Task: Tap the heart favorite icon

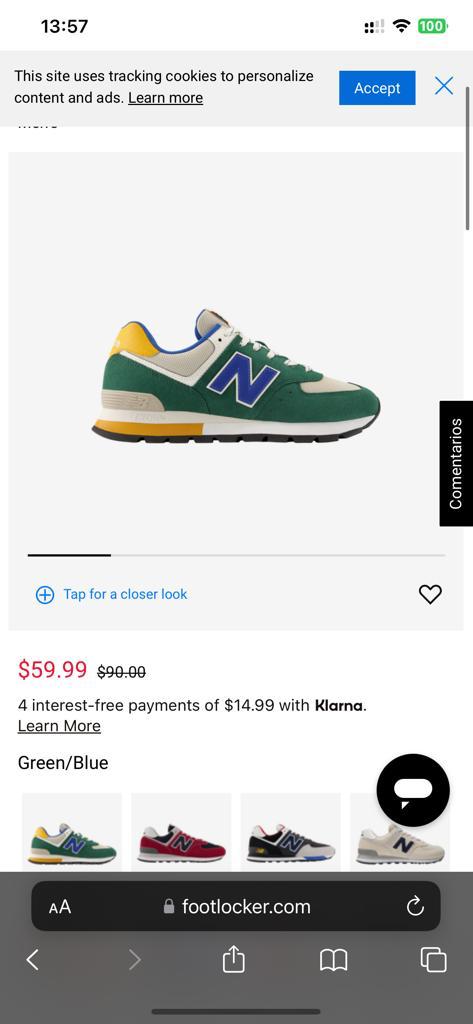Action: pyautogui.click(x=430, y=594)
